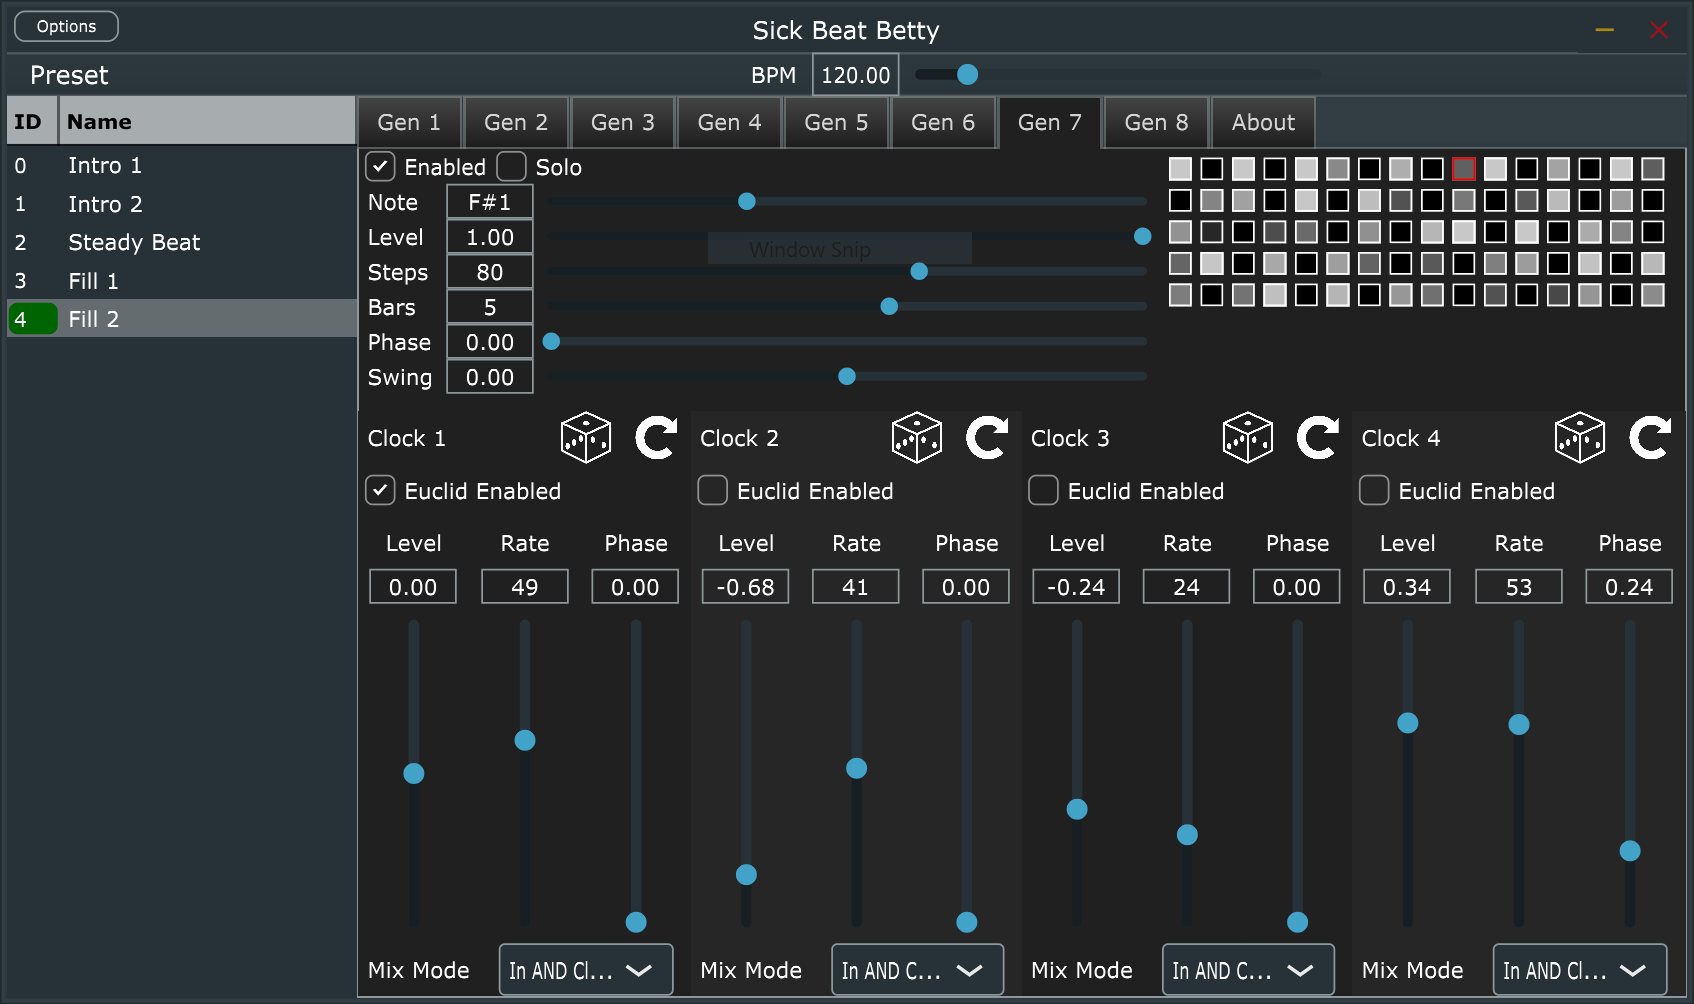Click the Level slider handle under Note
This screenshot has width=1694, height=1004.
click(x=1142, y=236)
